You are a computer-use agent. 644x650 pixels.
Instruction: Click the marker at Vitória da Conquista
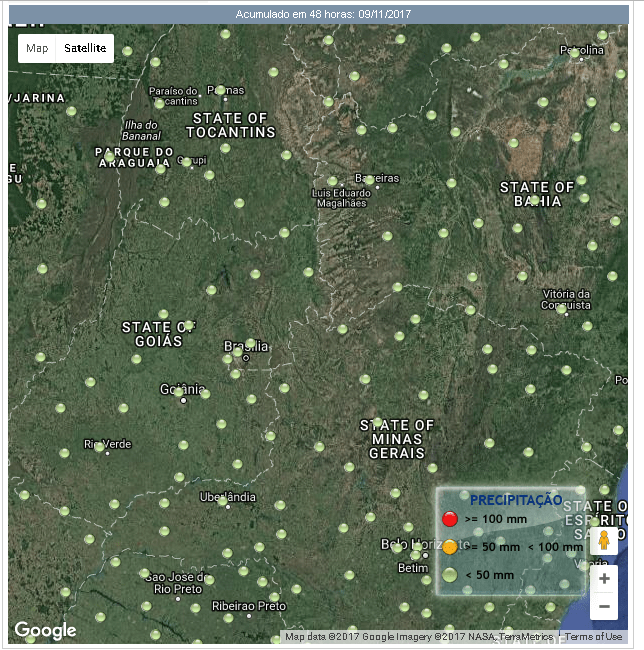[x=562, y=309]
